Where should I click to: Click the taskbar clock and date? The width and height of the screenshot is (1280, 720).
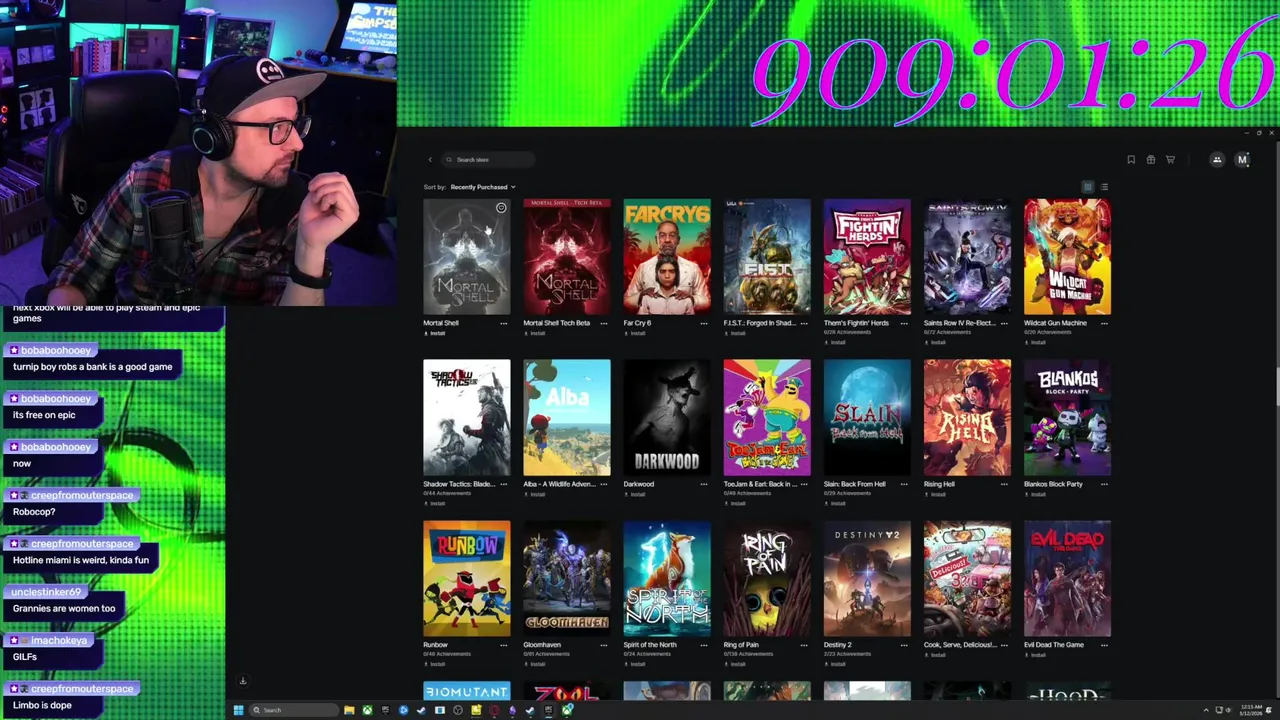point(1251,710)
